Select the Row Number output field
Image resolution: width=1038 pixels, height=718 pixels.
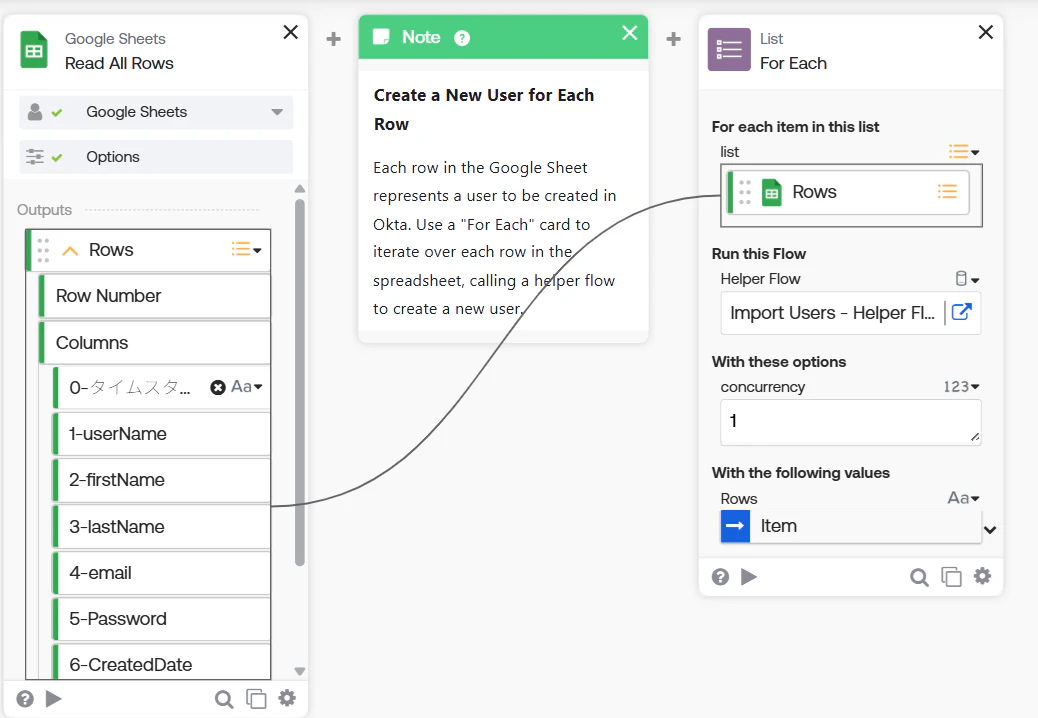[x=155, y=296]
